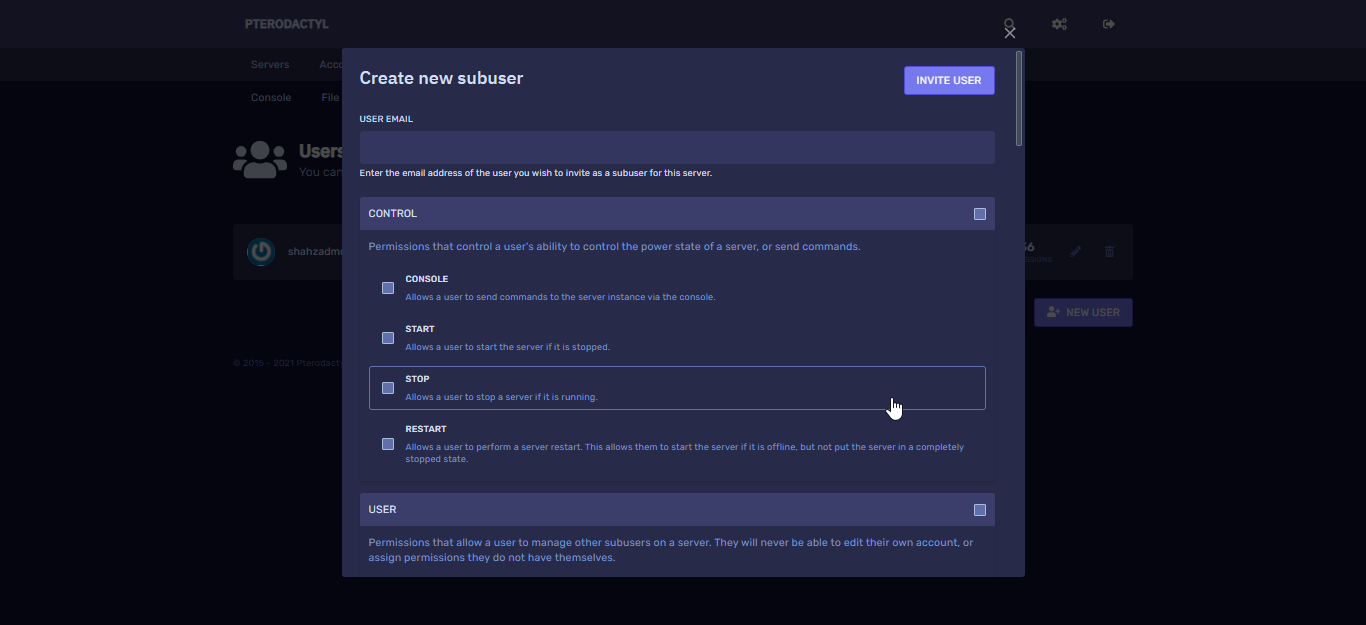Select all CONTROL permissions via header checkbox
Screen dimensions: 1366x625
click(980, 214)
